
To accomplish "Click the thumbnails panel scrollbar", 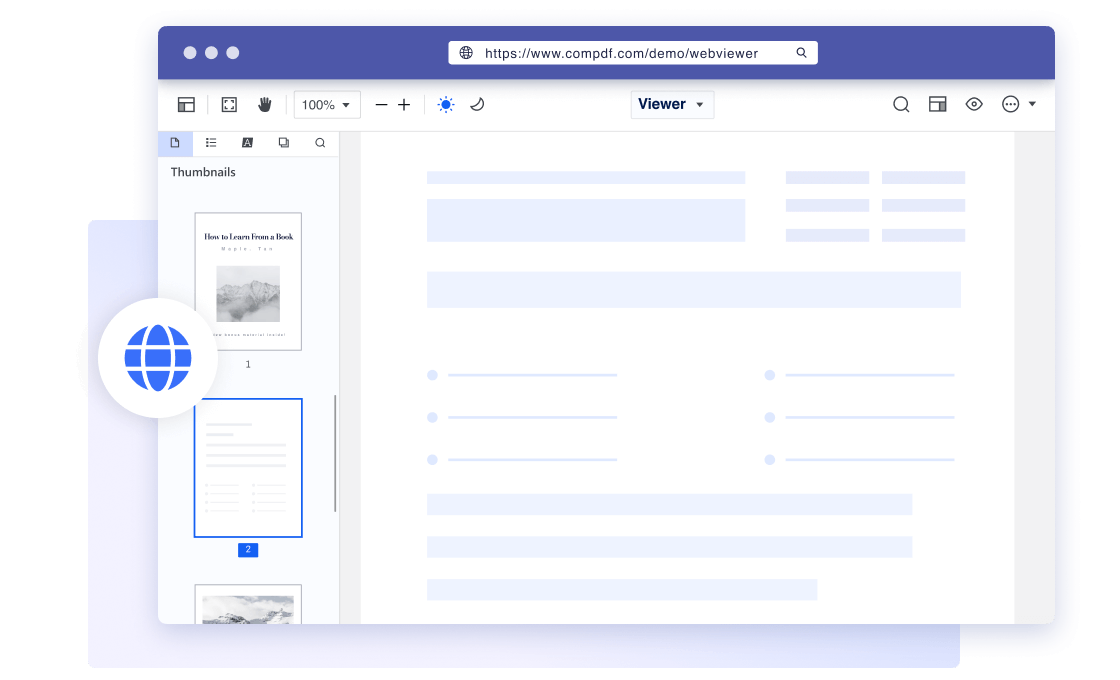I will 335,454.
